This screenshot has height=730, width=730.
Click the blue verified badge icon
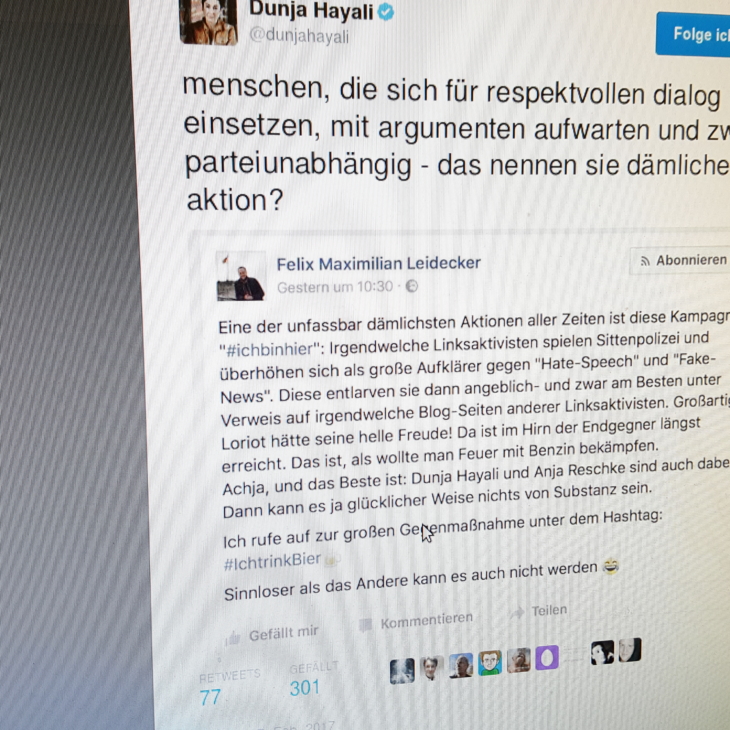386,12
